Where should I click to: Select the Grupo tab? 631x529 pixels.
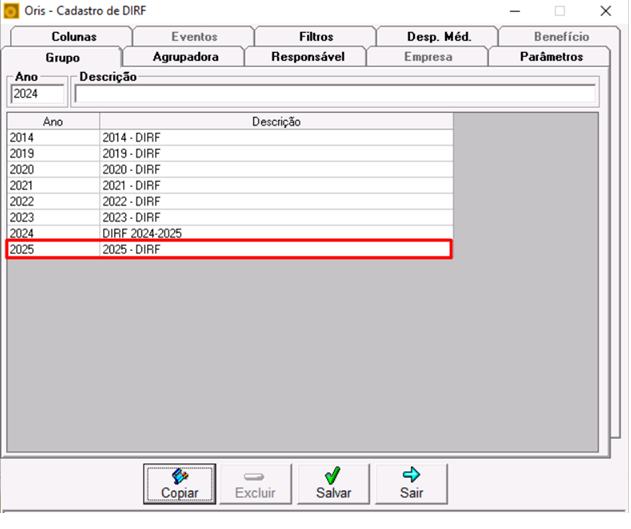click(x=62, y=57)
